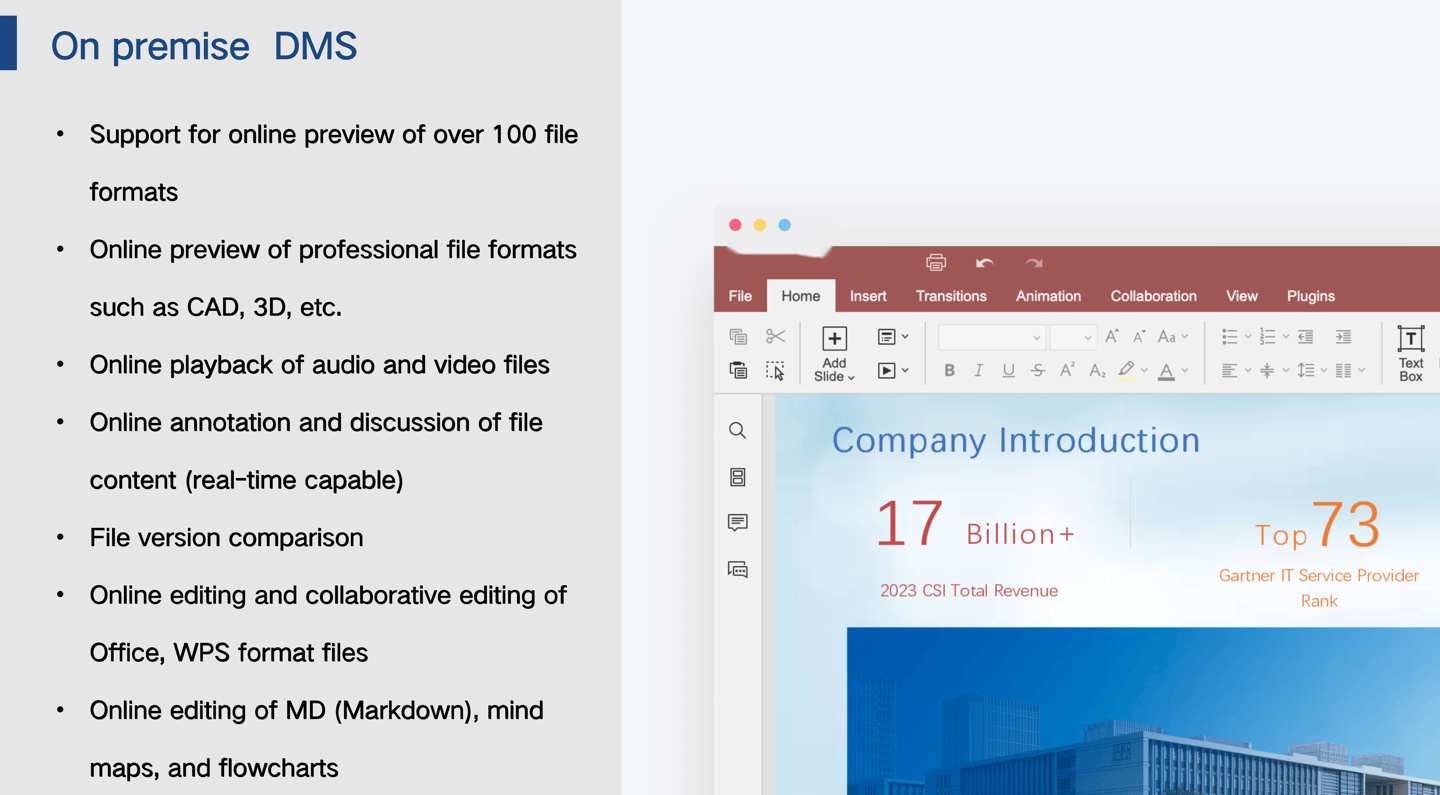Expand the numbering style dropdown arrow
The width and height of the screenshot is (1440, 795).
click(x=1286, y=338)
